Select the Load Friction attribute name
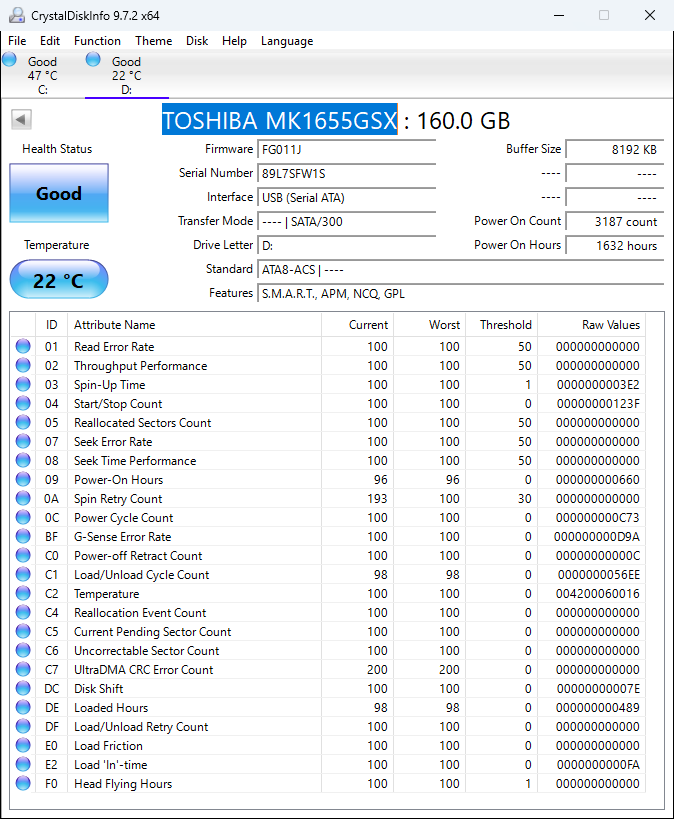Screen dimensions: 674x819 108,746
